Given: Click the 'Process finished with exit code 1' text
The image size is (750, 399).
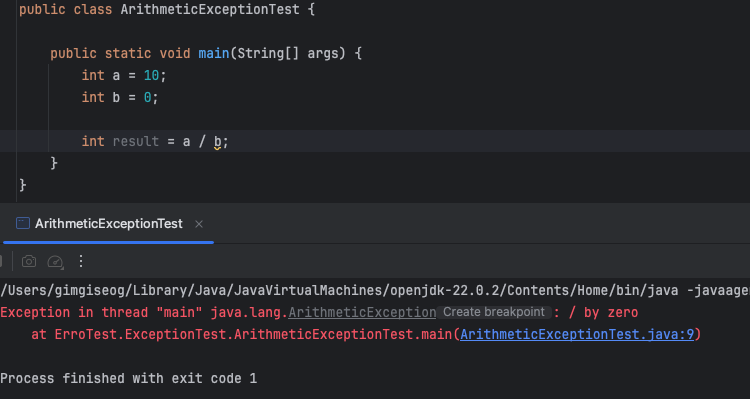Looking at the screenshot, I should pos(129,378).
